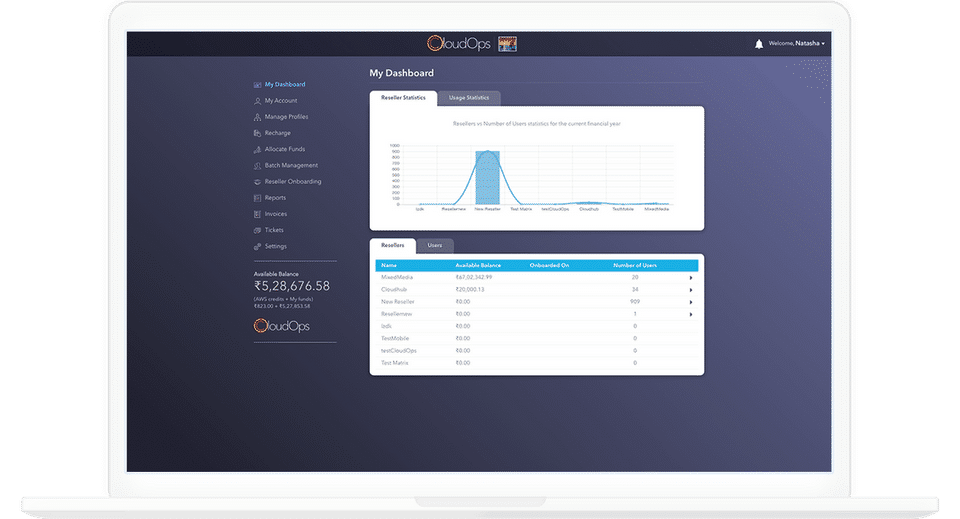Click the Tickets icon in sidebar

(x=257, y=230)
